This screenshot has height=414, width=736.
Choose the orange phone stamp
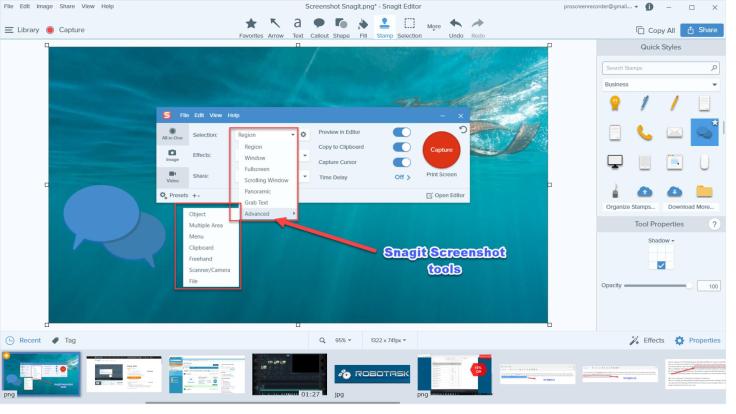coord(644,133)
